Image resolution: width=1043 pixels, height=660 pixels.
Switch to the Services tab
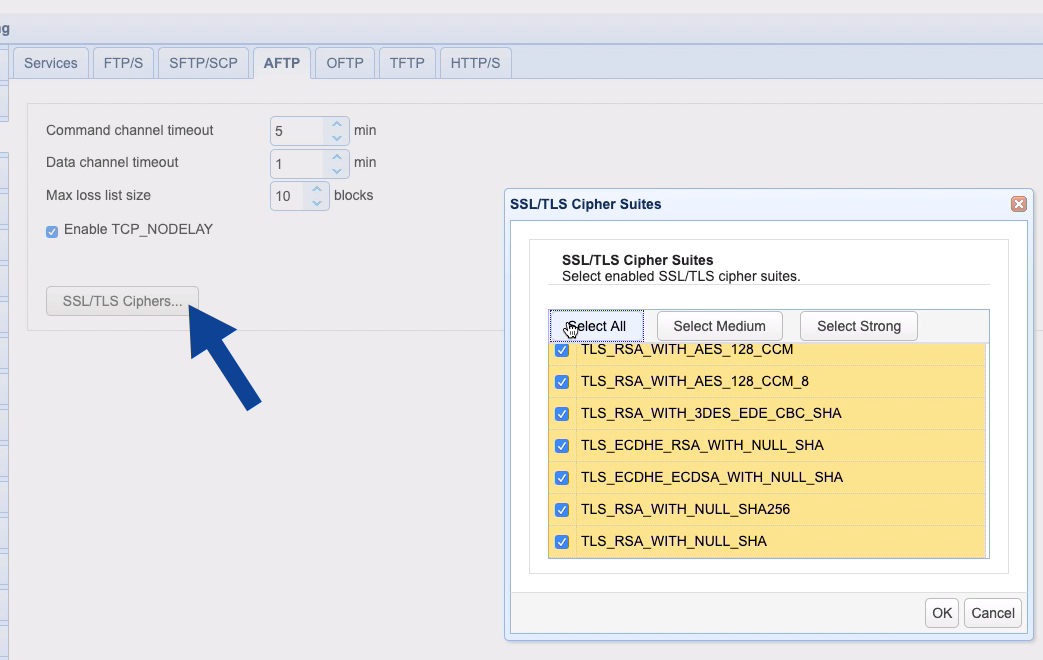click(x=51, y=62)
